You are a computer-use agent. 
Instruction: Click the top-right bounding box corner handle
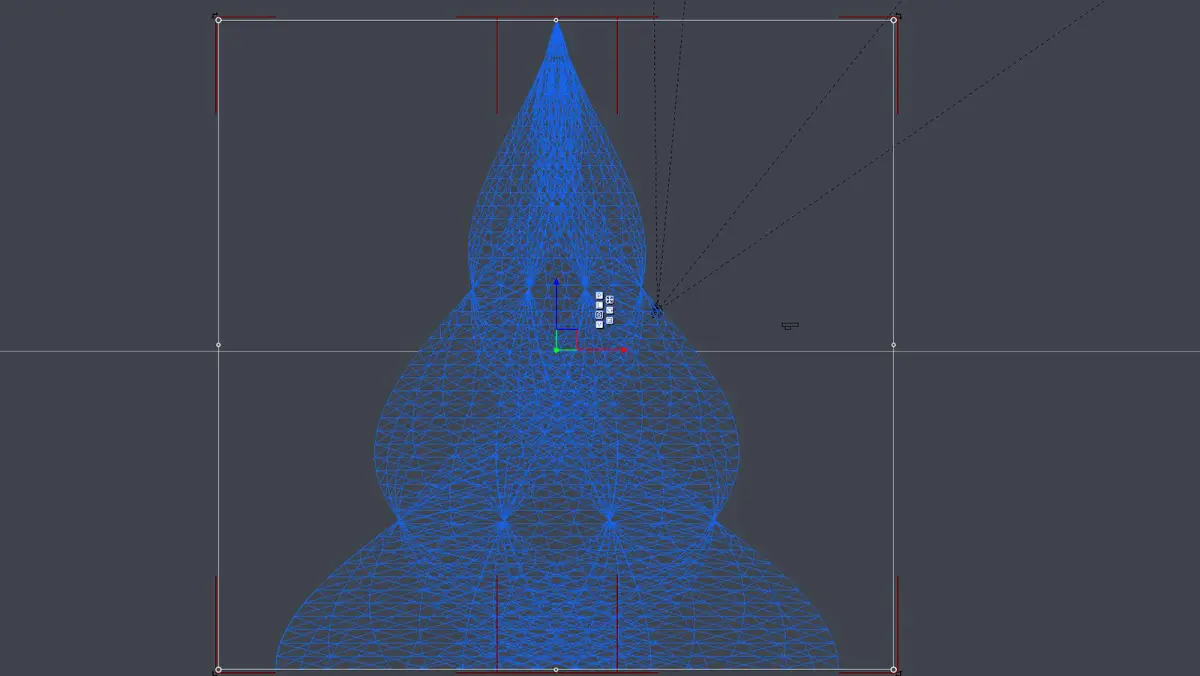893,20
